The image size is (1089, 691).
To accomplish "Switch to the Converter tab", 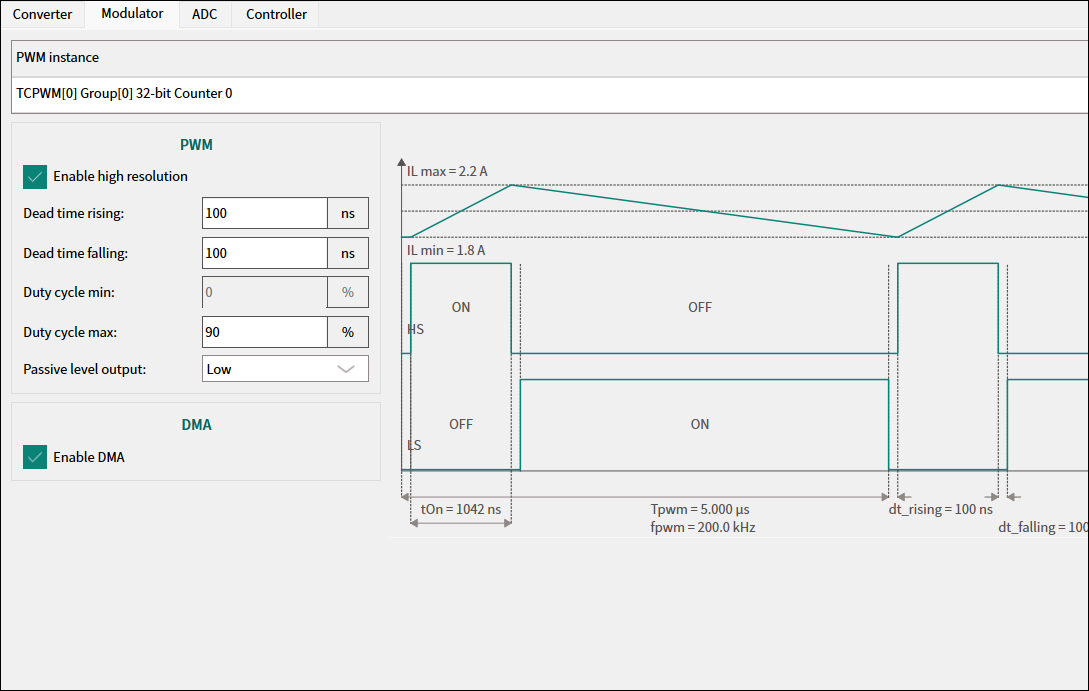I will [42, 14].
